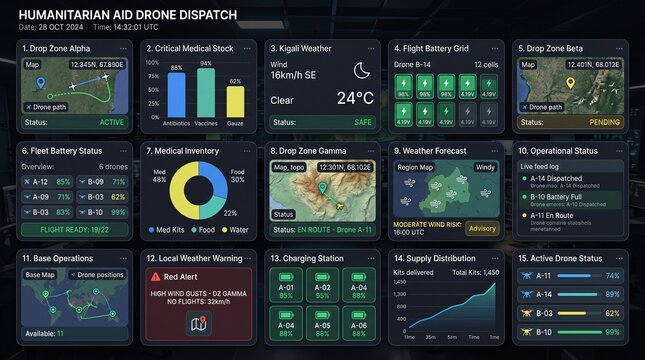Open Base Operations panel options menu
Screen dimensions: 645x360
(x=123, y=258)
